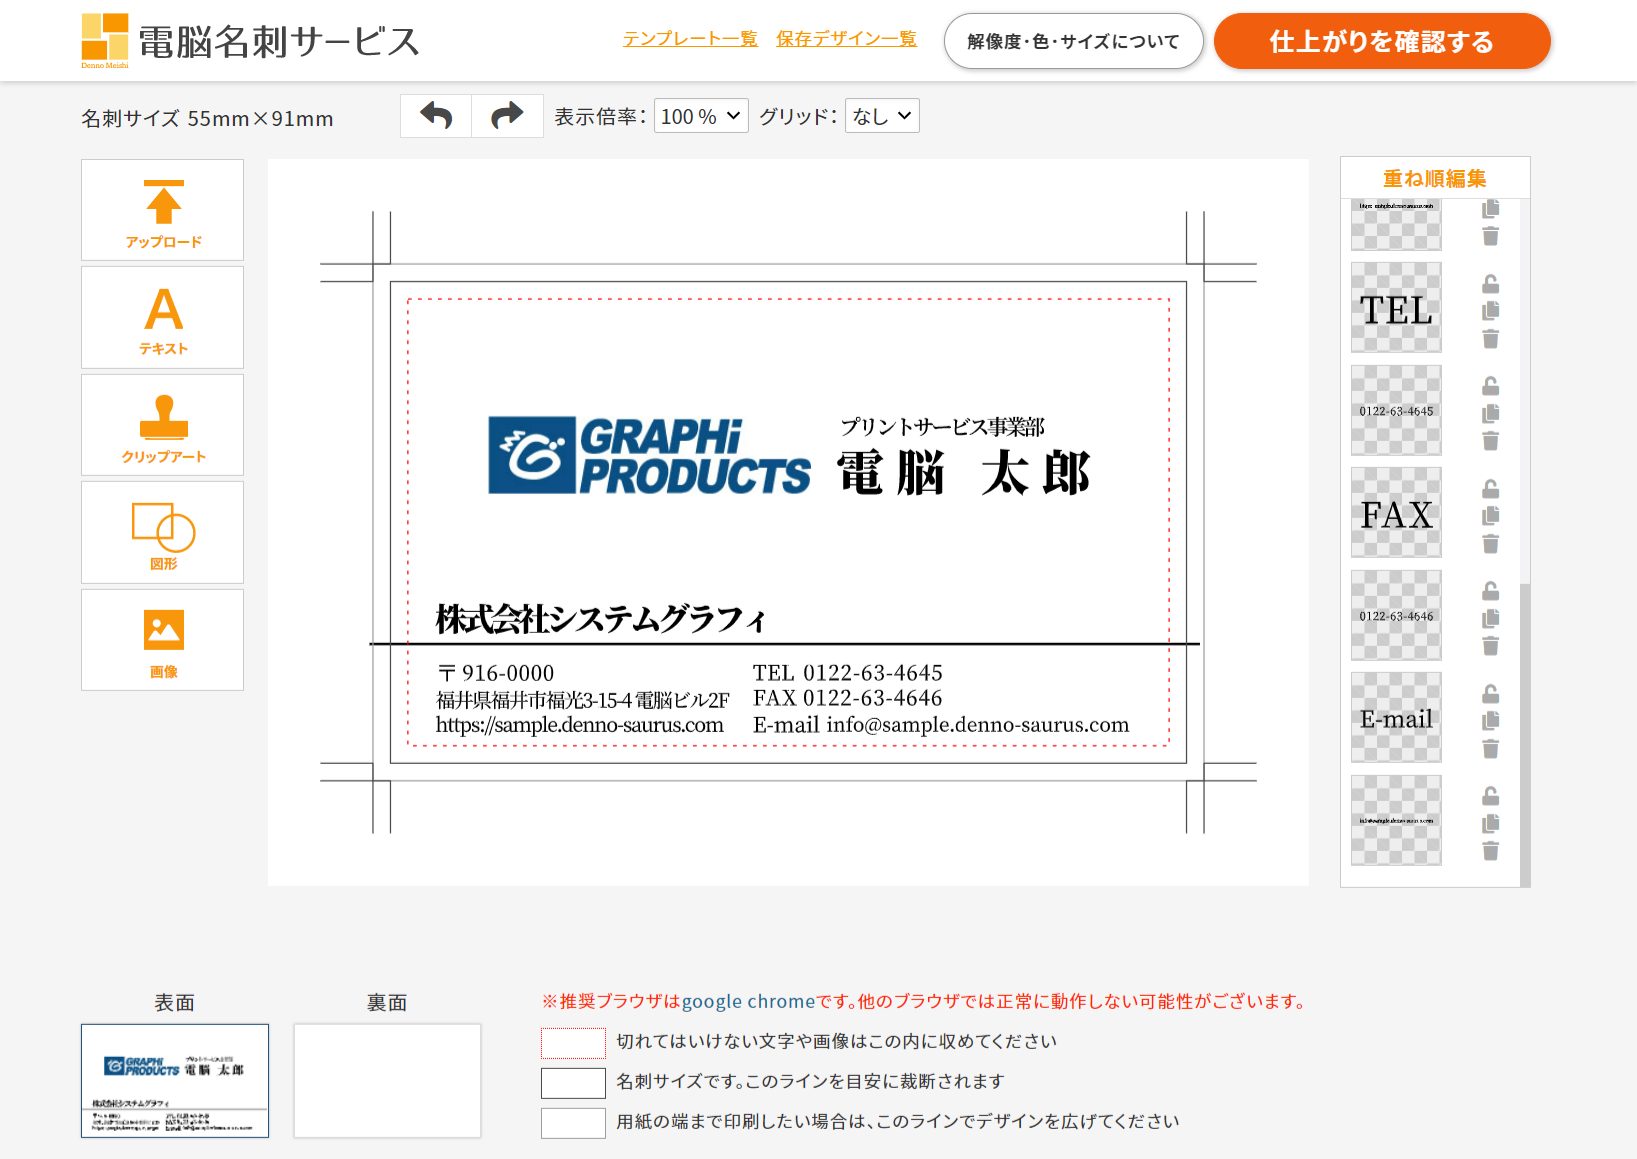The height and width of the screenshot is (1159, 1637).
Task: Select the 株式会社システムグラフィ text on the card
Action: [601, 619]
